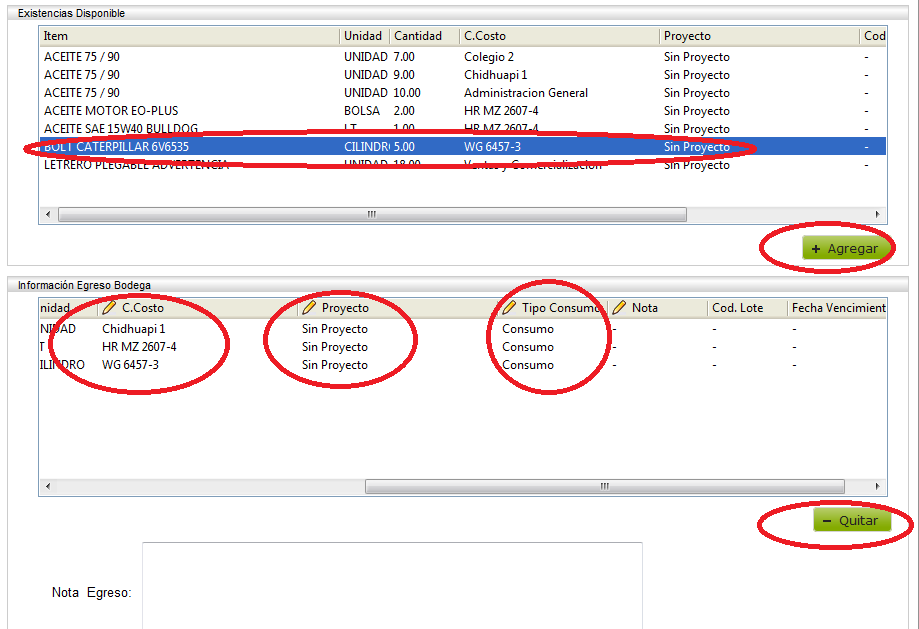Viewport: 919px width, 629px height.
Task: Click the Egreso Bodega table's right scroll arrow
Action: (877, 487)
